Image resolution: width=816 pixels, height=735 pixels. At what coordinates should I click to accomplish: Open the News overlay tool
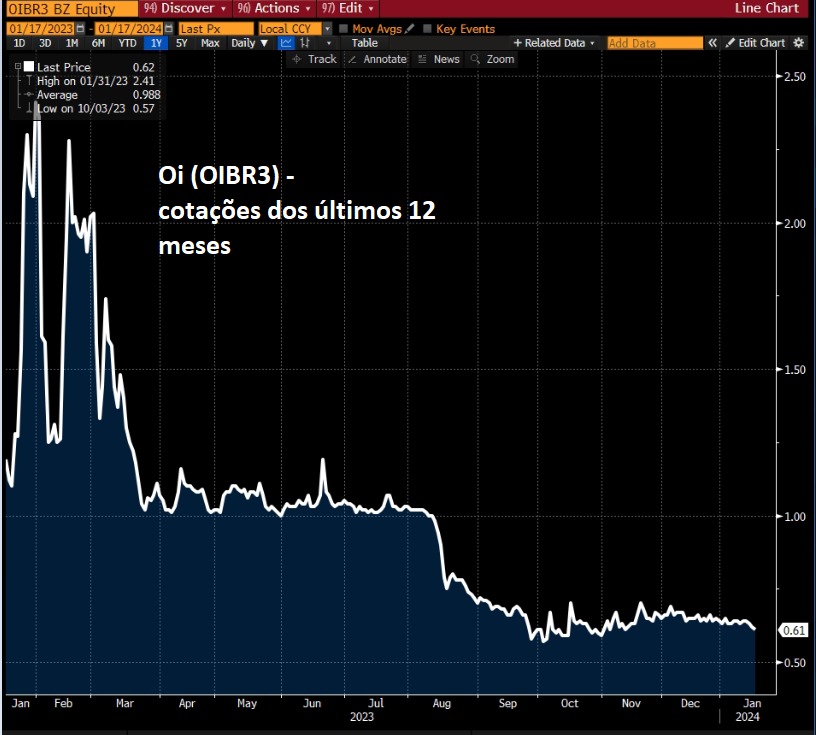point(439,59)
